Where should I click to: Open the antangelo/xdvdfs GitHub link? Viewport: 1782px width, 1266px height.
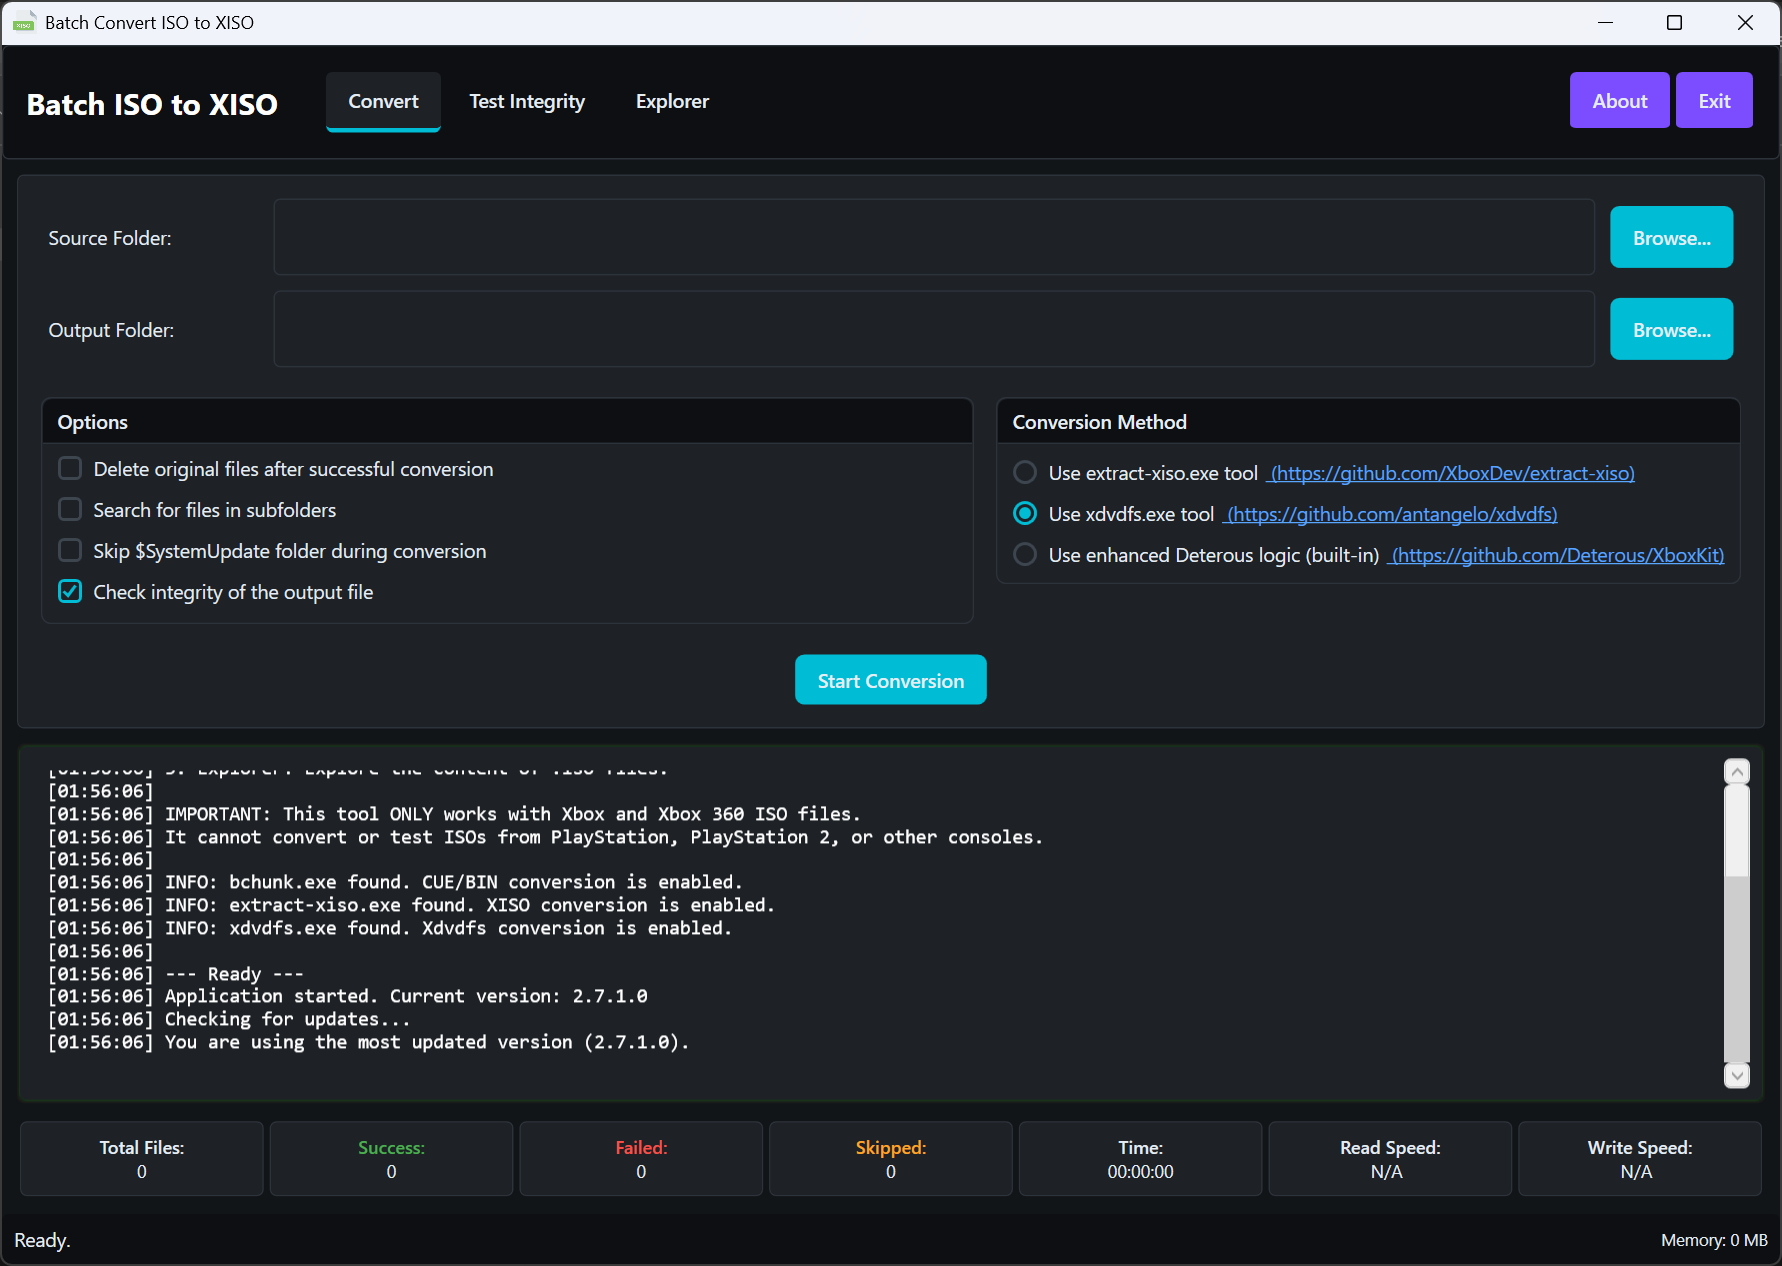tap(1391, 514)
